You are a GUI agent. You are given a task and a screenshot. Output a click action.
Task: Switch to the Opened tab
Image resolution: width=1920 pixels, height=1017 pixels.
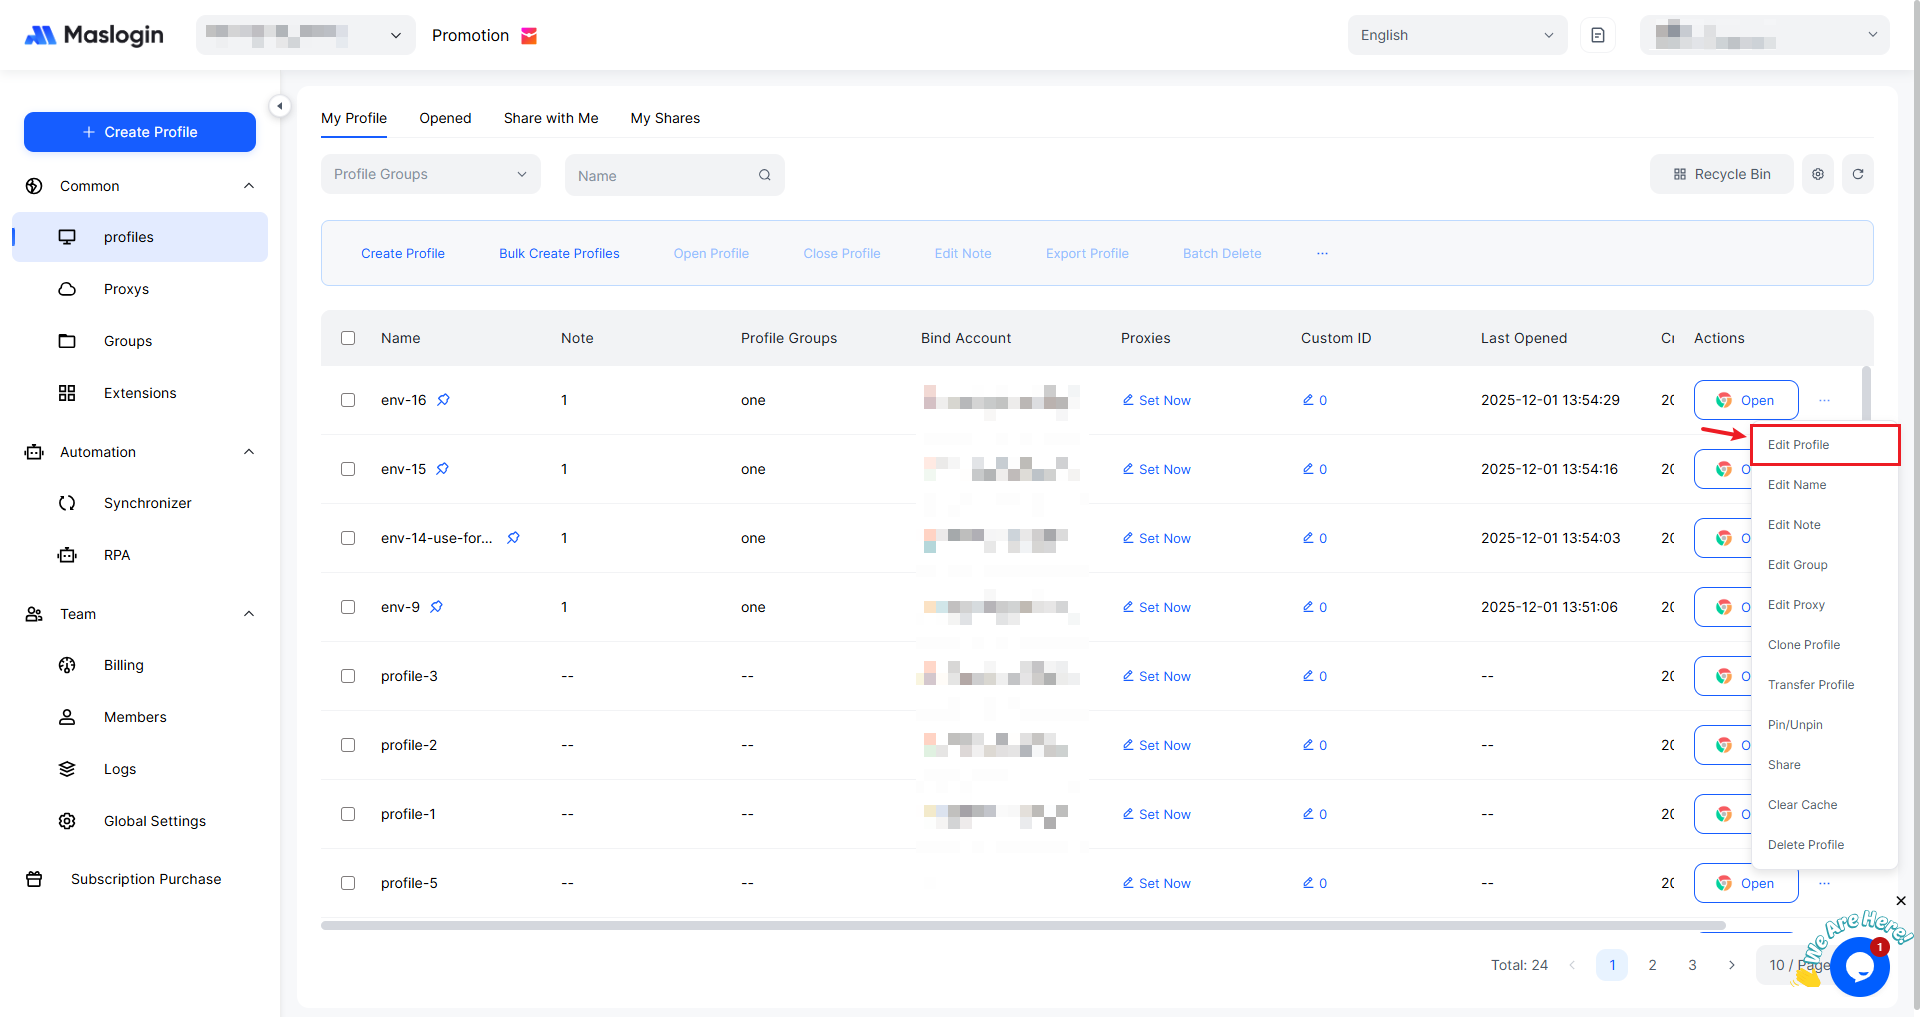pos(445,118)
